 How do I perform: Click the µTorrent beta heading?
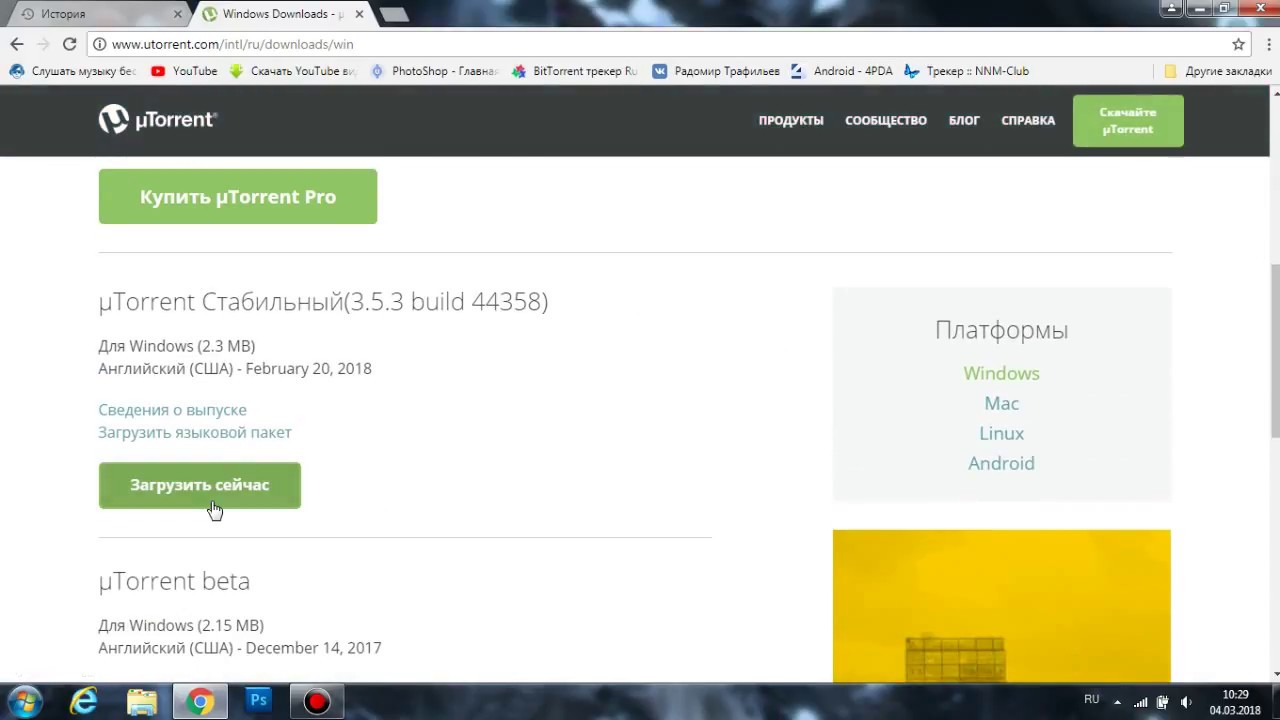(x=174, y=581)
